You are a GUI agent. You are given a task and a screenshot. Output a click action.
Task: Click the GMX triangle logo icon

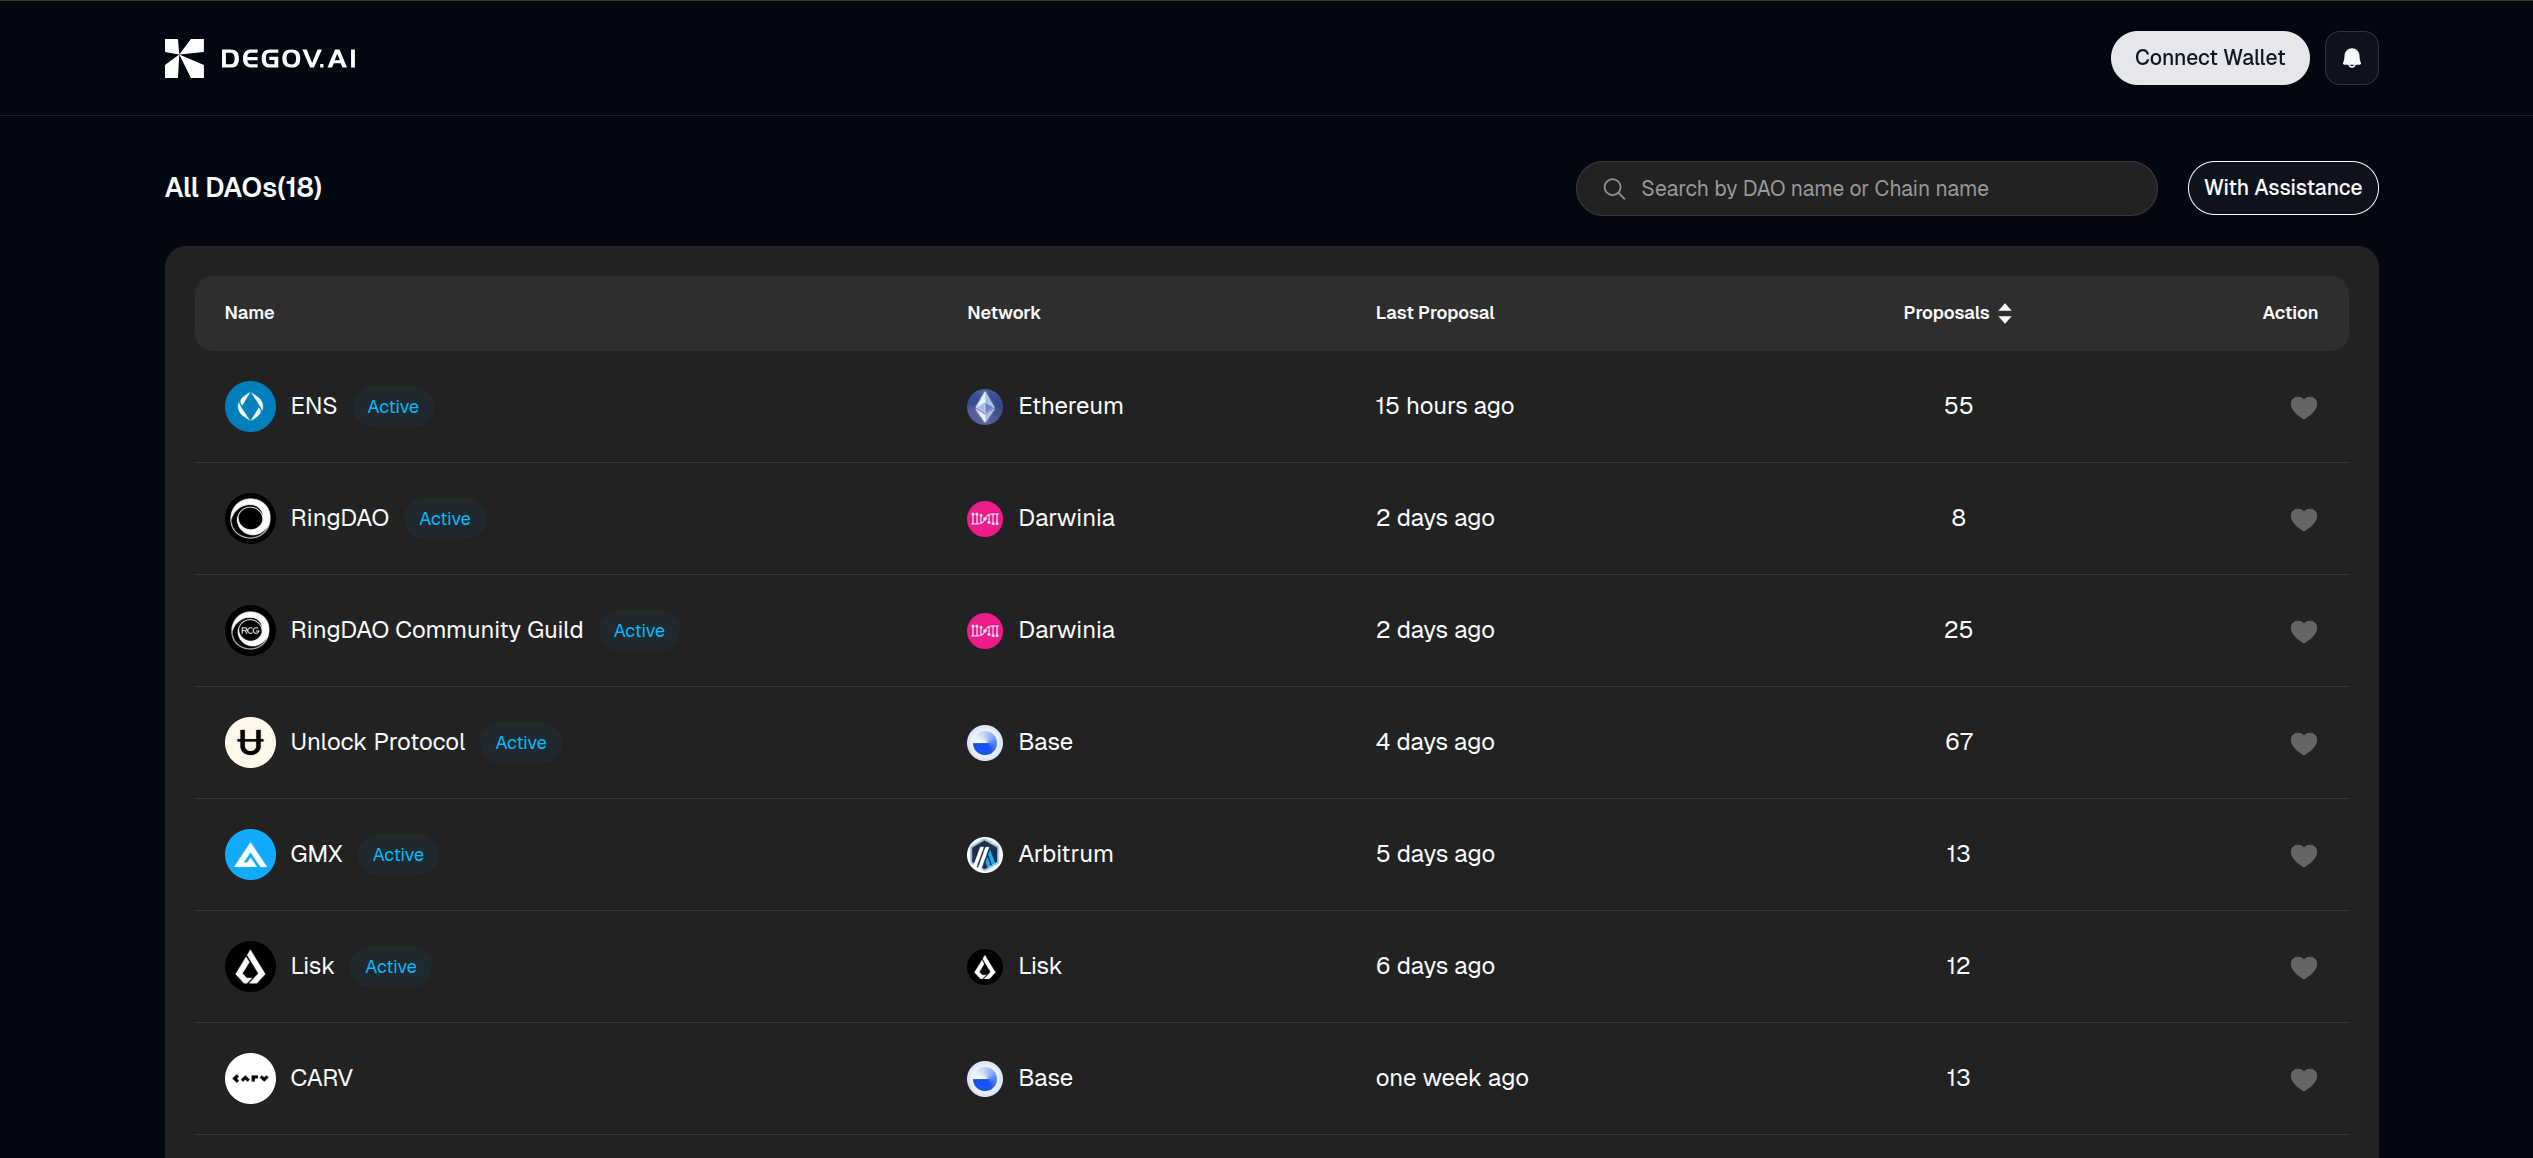[250, 854]
